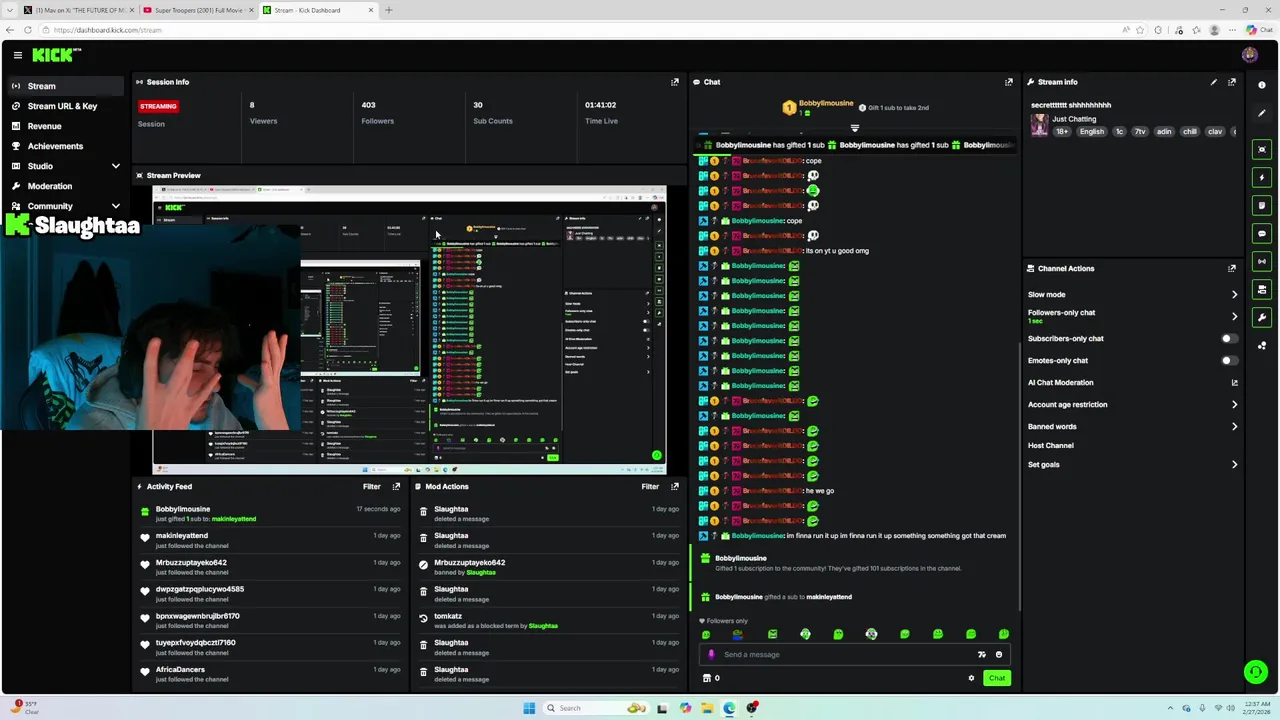Open the user profile avatar menu
The height and width of the screenshot is (720, 1280).
pyautogui.click(x=1249, y=55)
